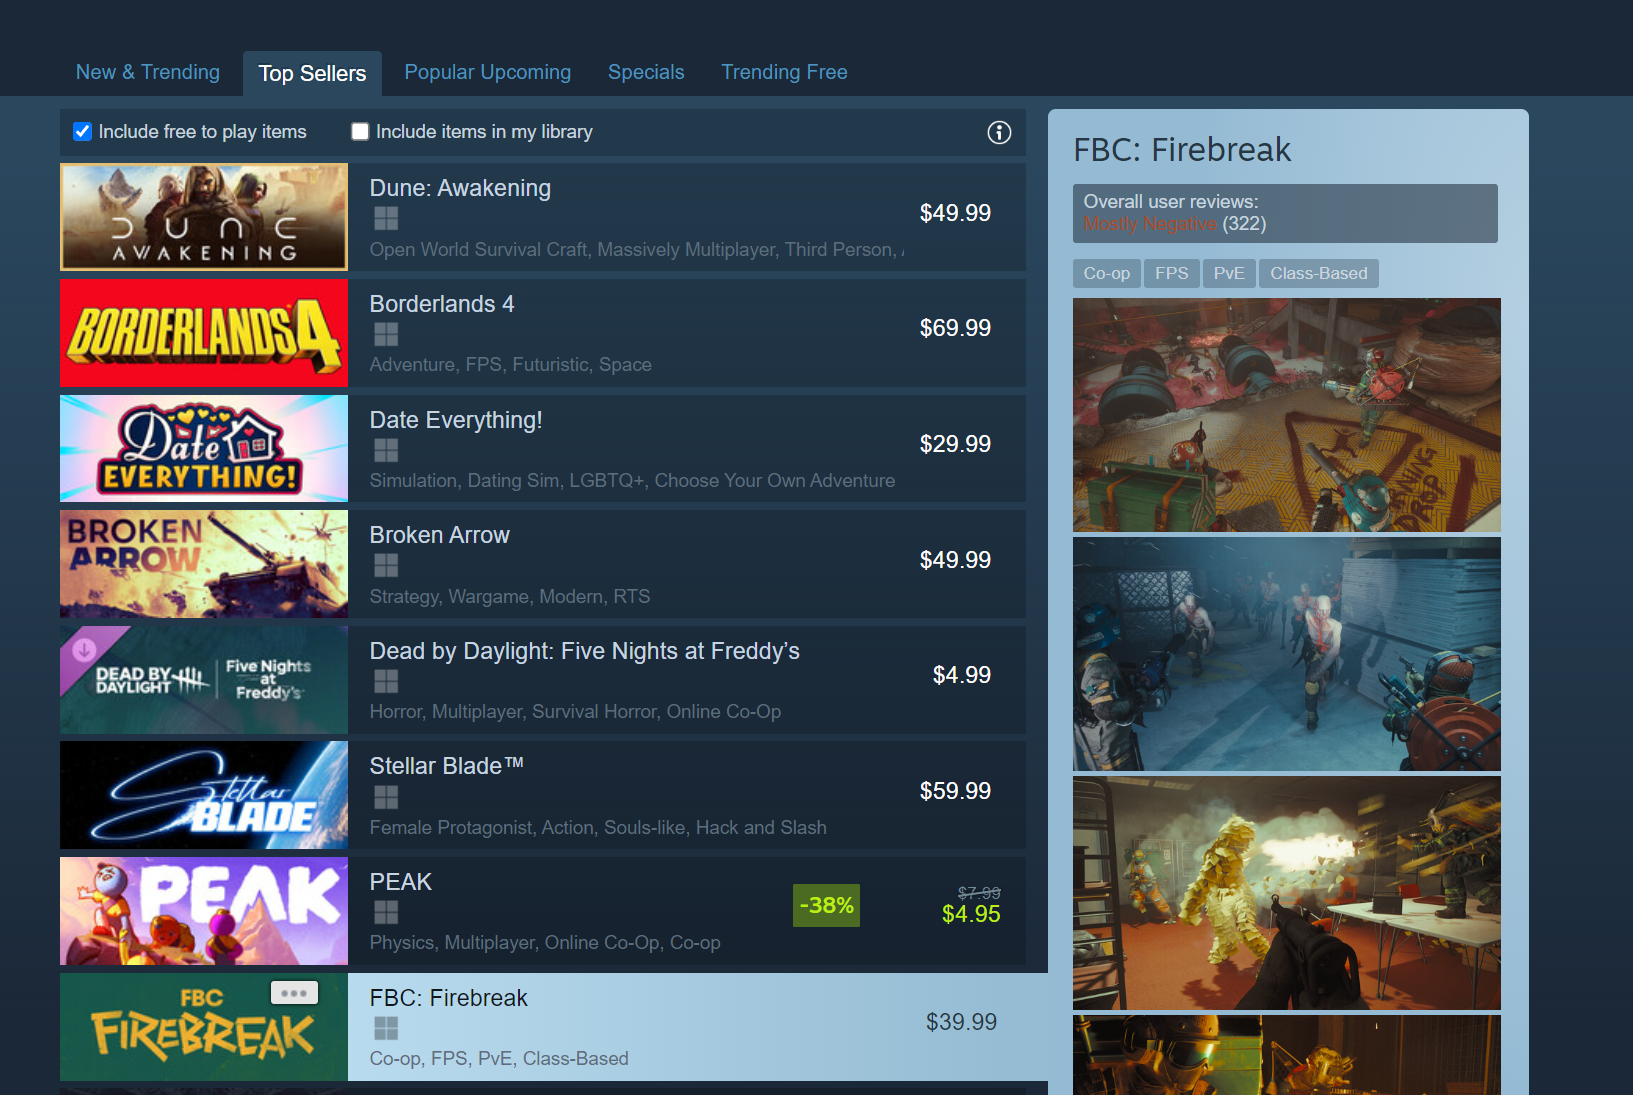Click the Dune Awakening capsule image
Screen dimensions: 1633x1095
[204, 217]
